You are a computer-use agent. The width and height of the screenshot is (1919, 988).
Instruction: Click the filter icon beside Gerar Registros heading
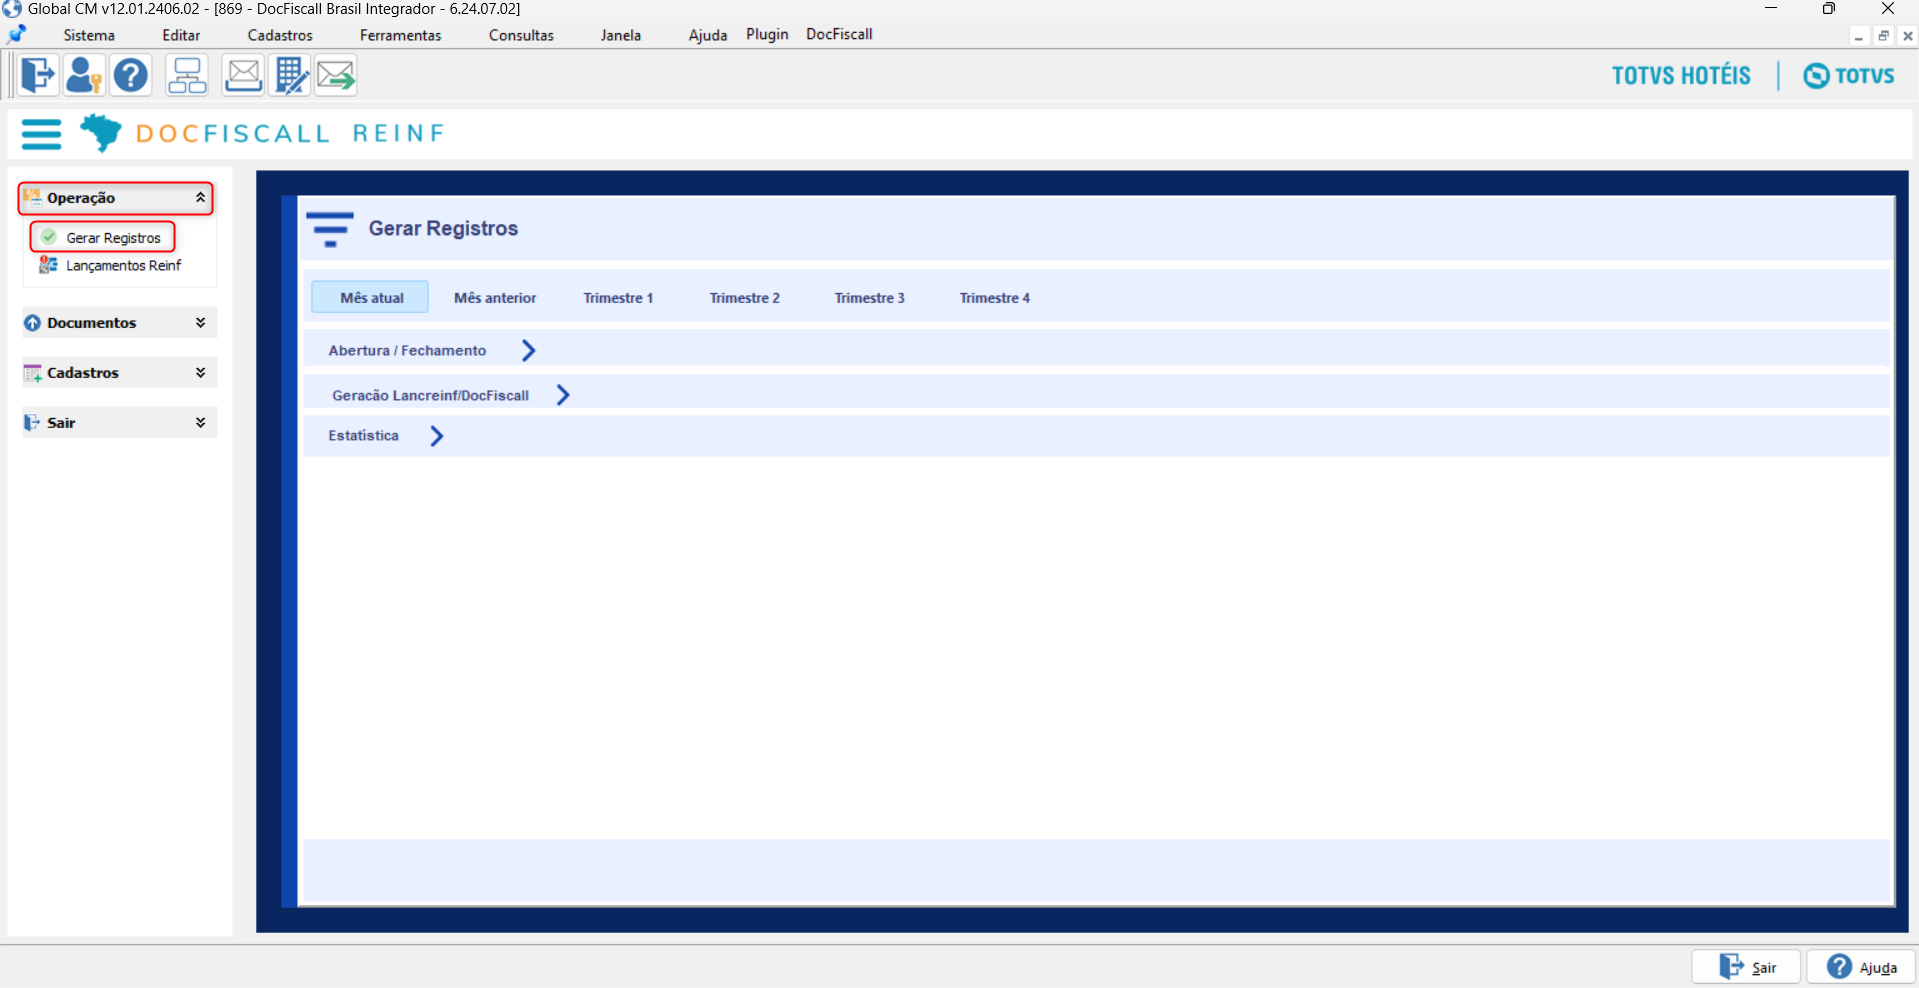click(330, 229)
